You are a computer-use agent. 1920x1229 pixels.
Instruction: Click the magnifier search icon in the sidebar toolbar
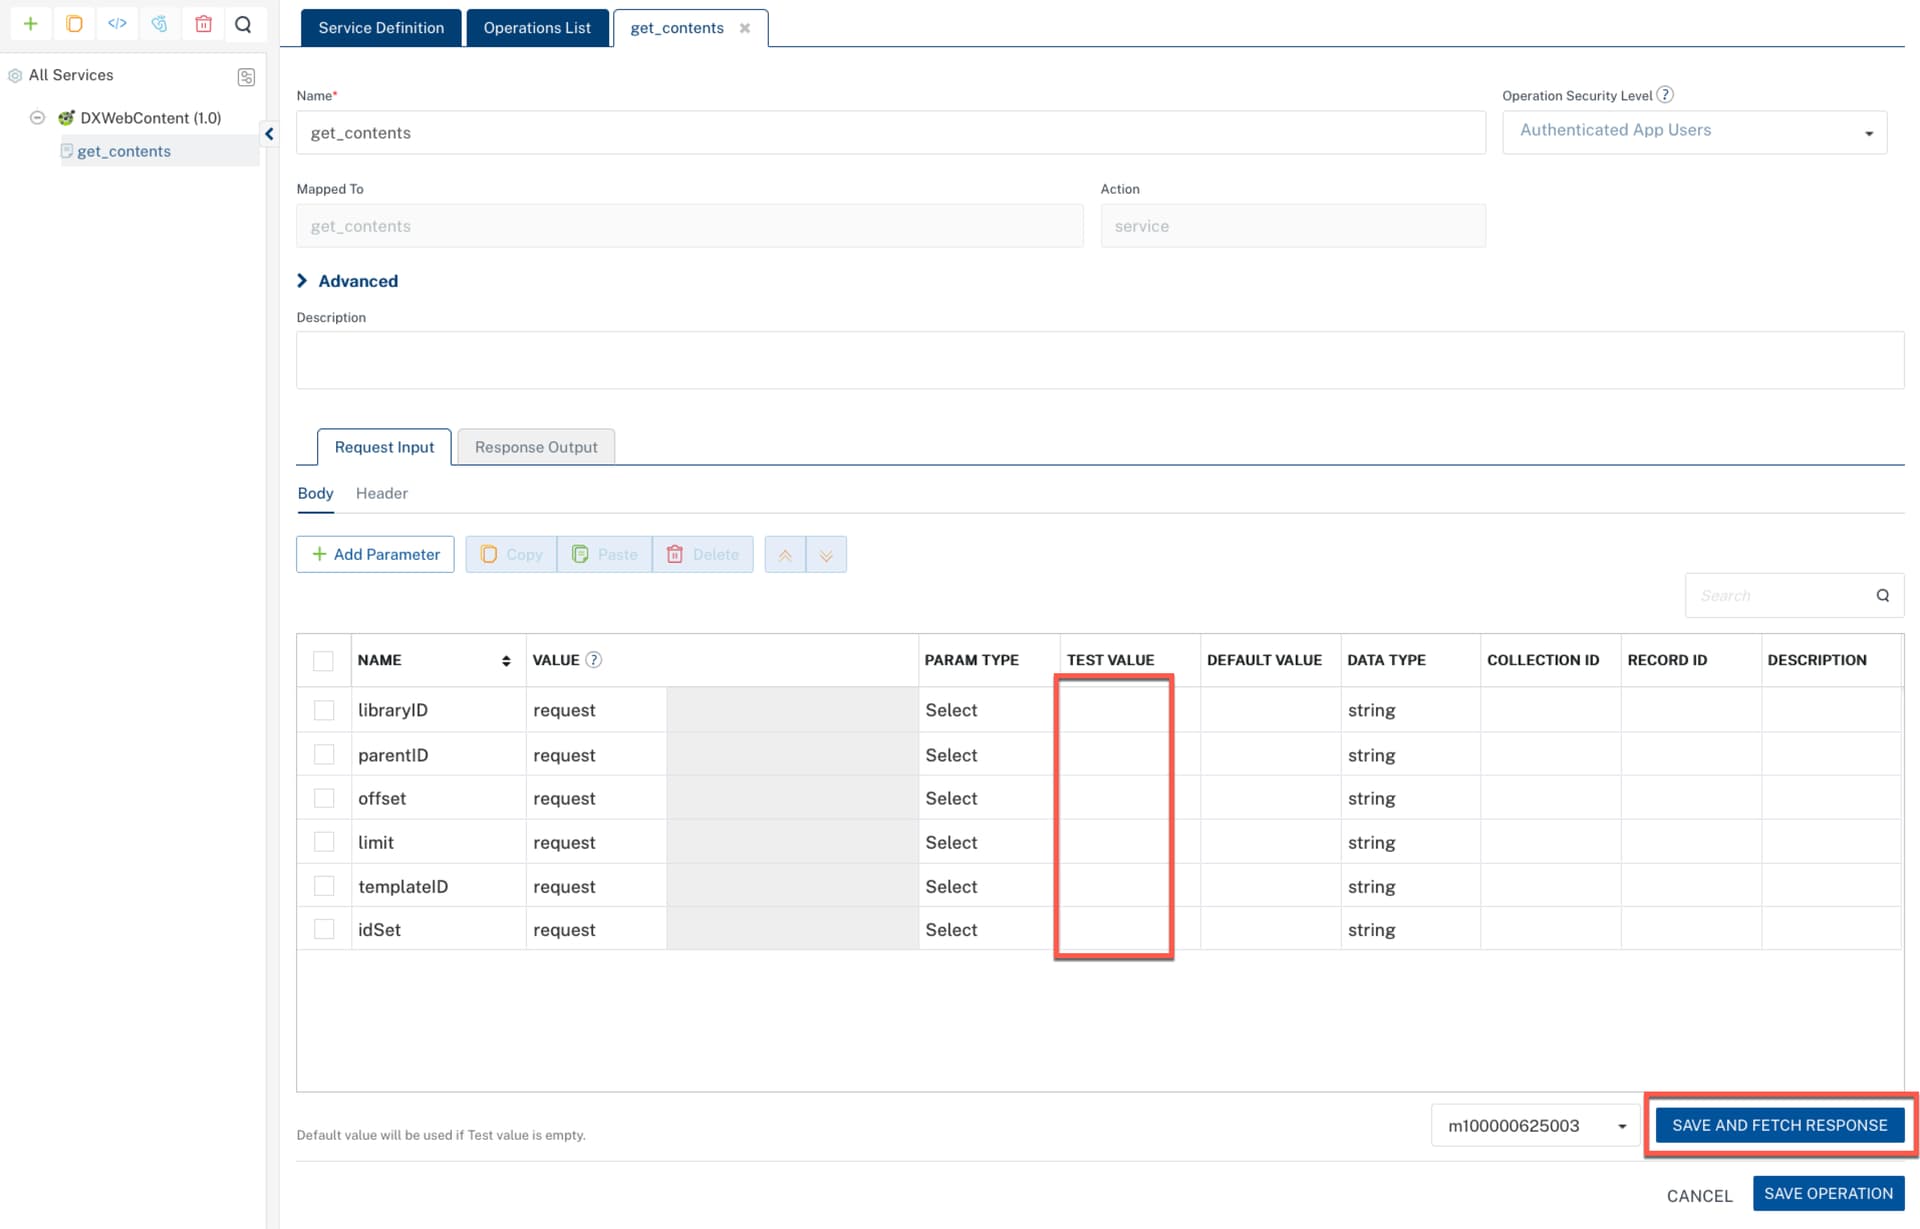tap(243, 24)
